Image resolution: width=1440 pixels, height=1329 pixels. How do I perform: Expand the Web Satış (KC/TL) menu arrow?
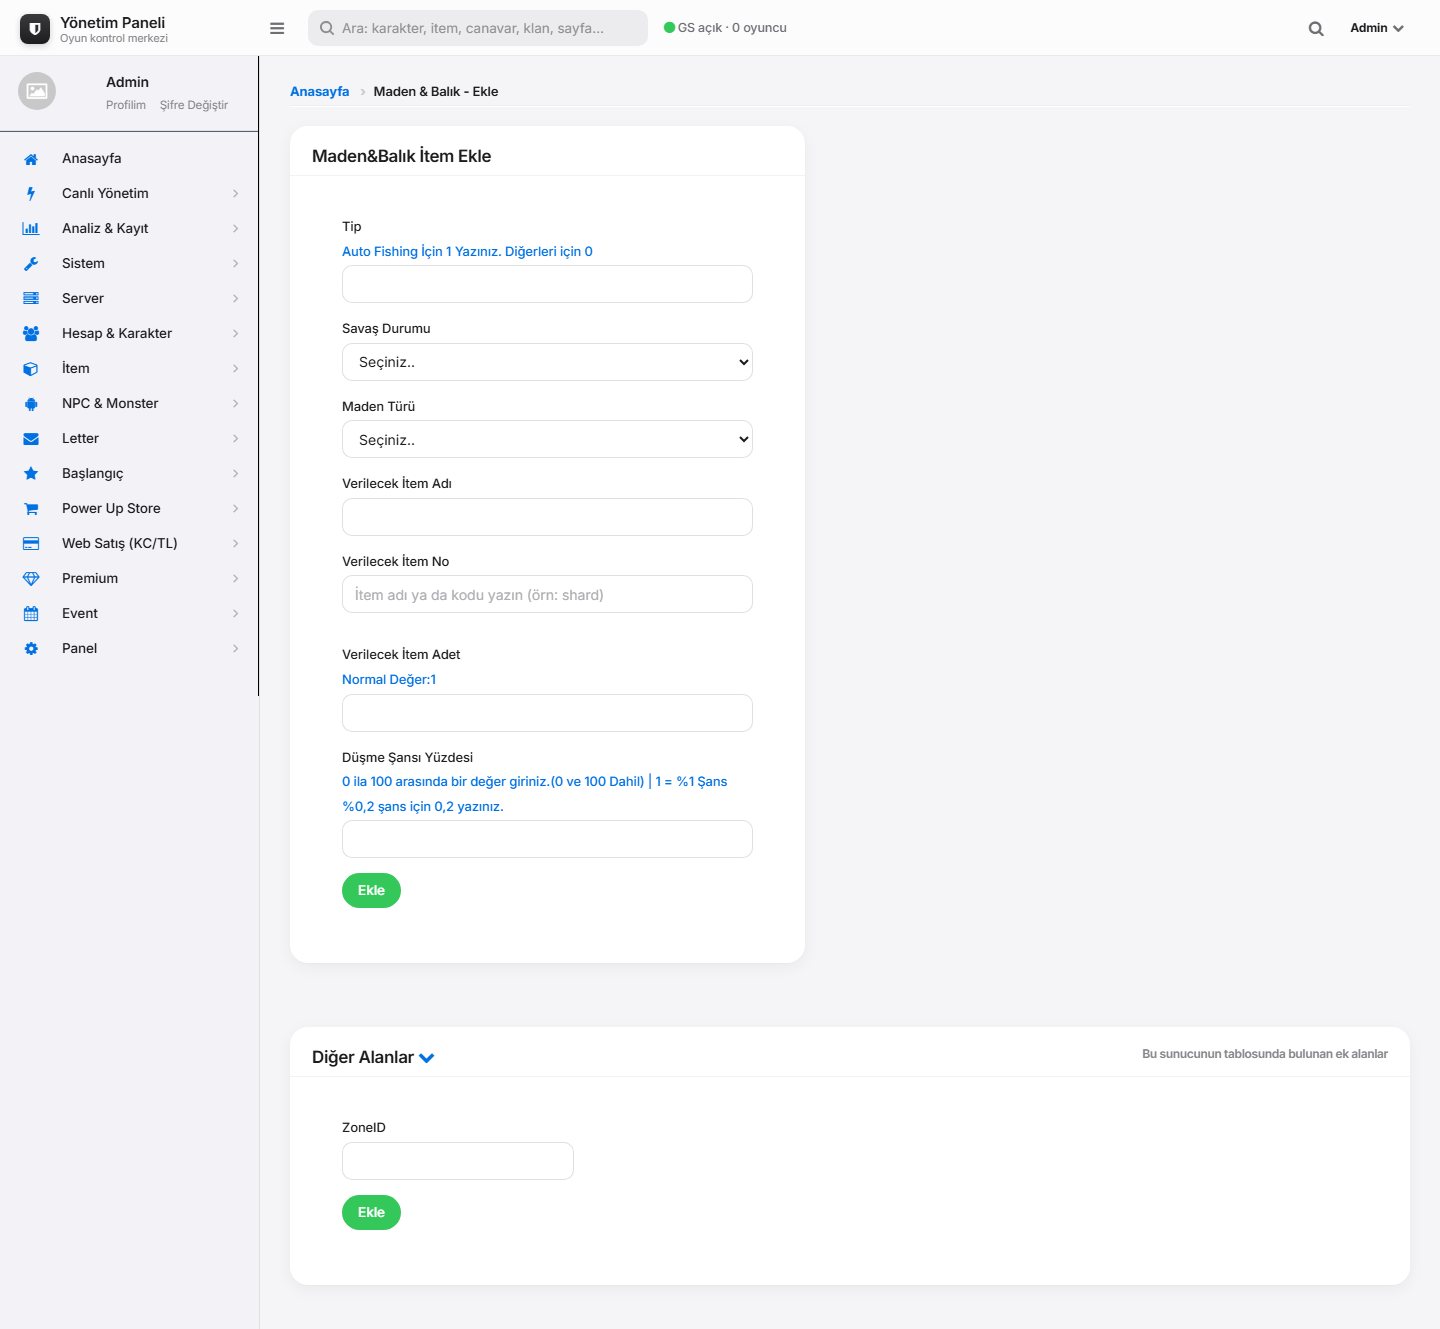[x=235, y=544]
